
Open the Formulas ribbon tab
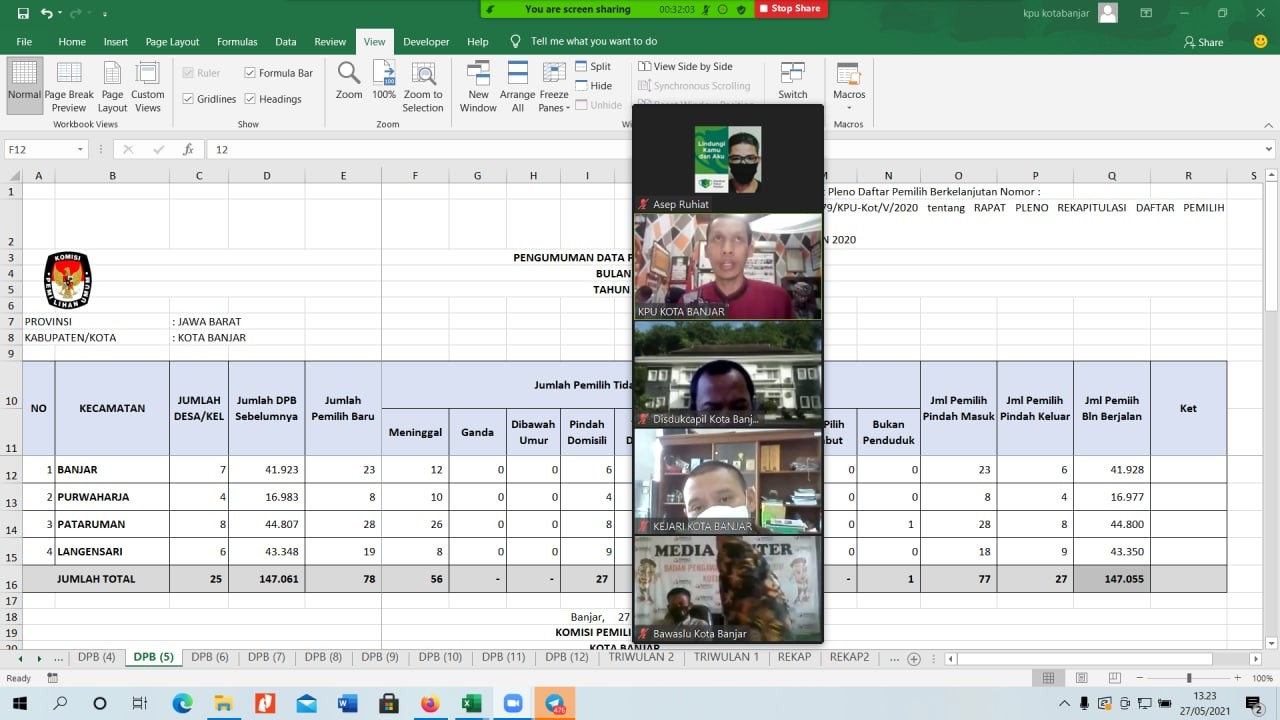click(237, 42)
